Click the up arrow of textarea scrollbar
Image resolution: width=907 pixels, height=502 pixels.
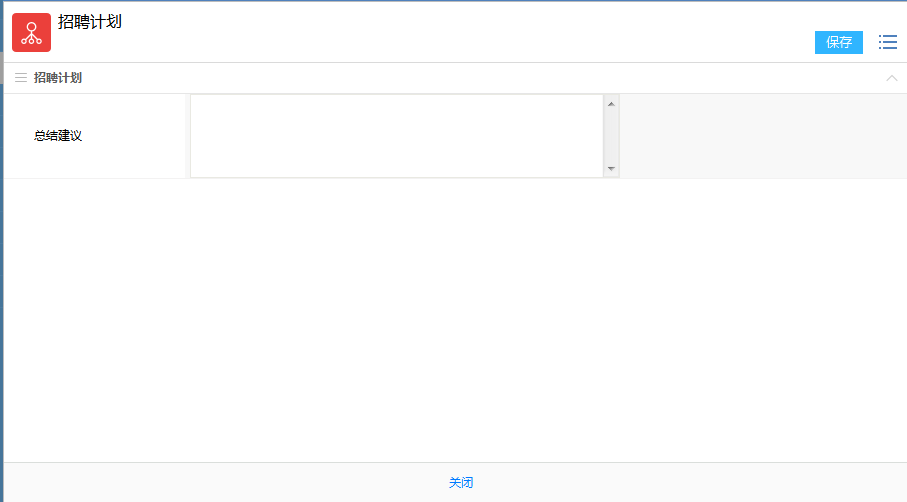click(x=611, y=104)
